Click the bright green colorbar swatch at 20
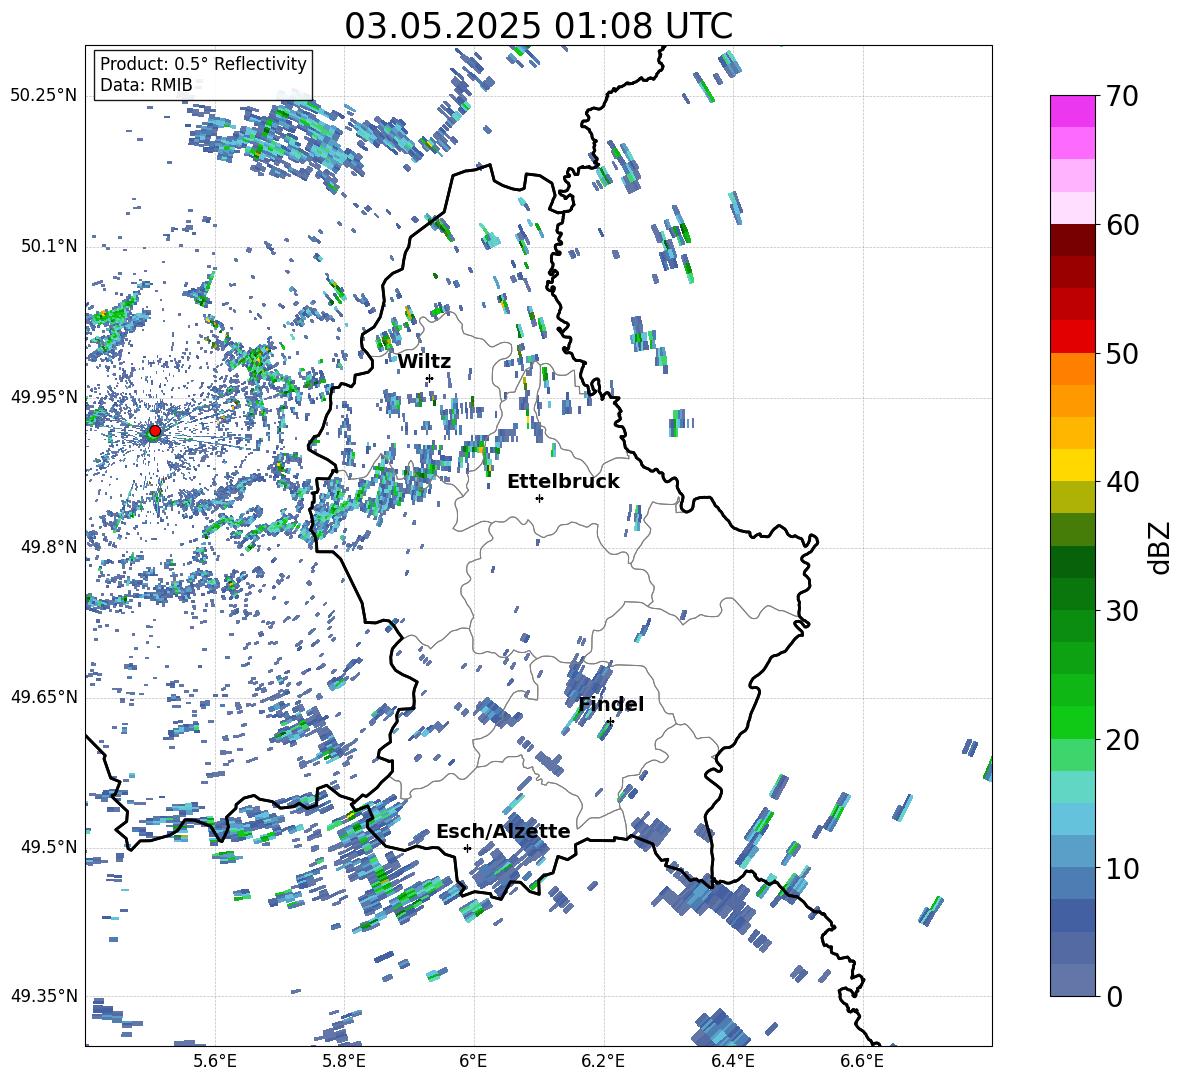 (1073, 722)
